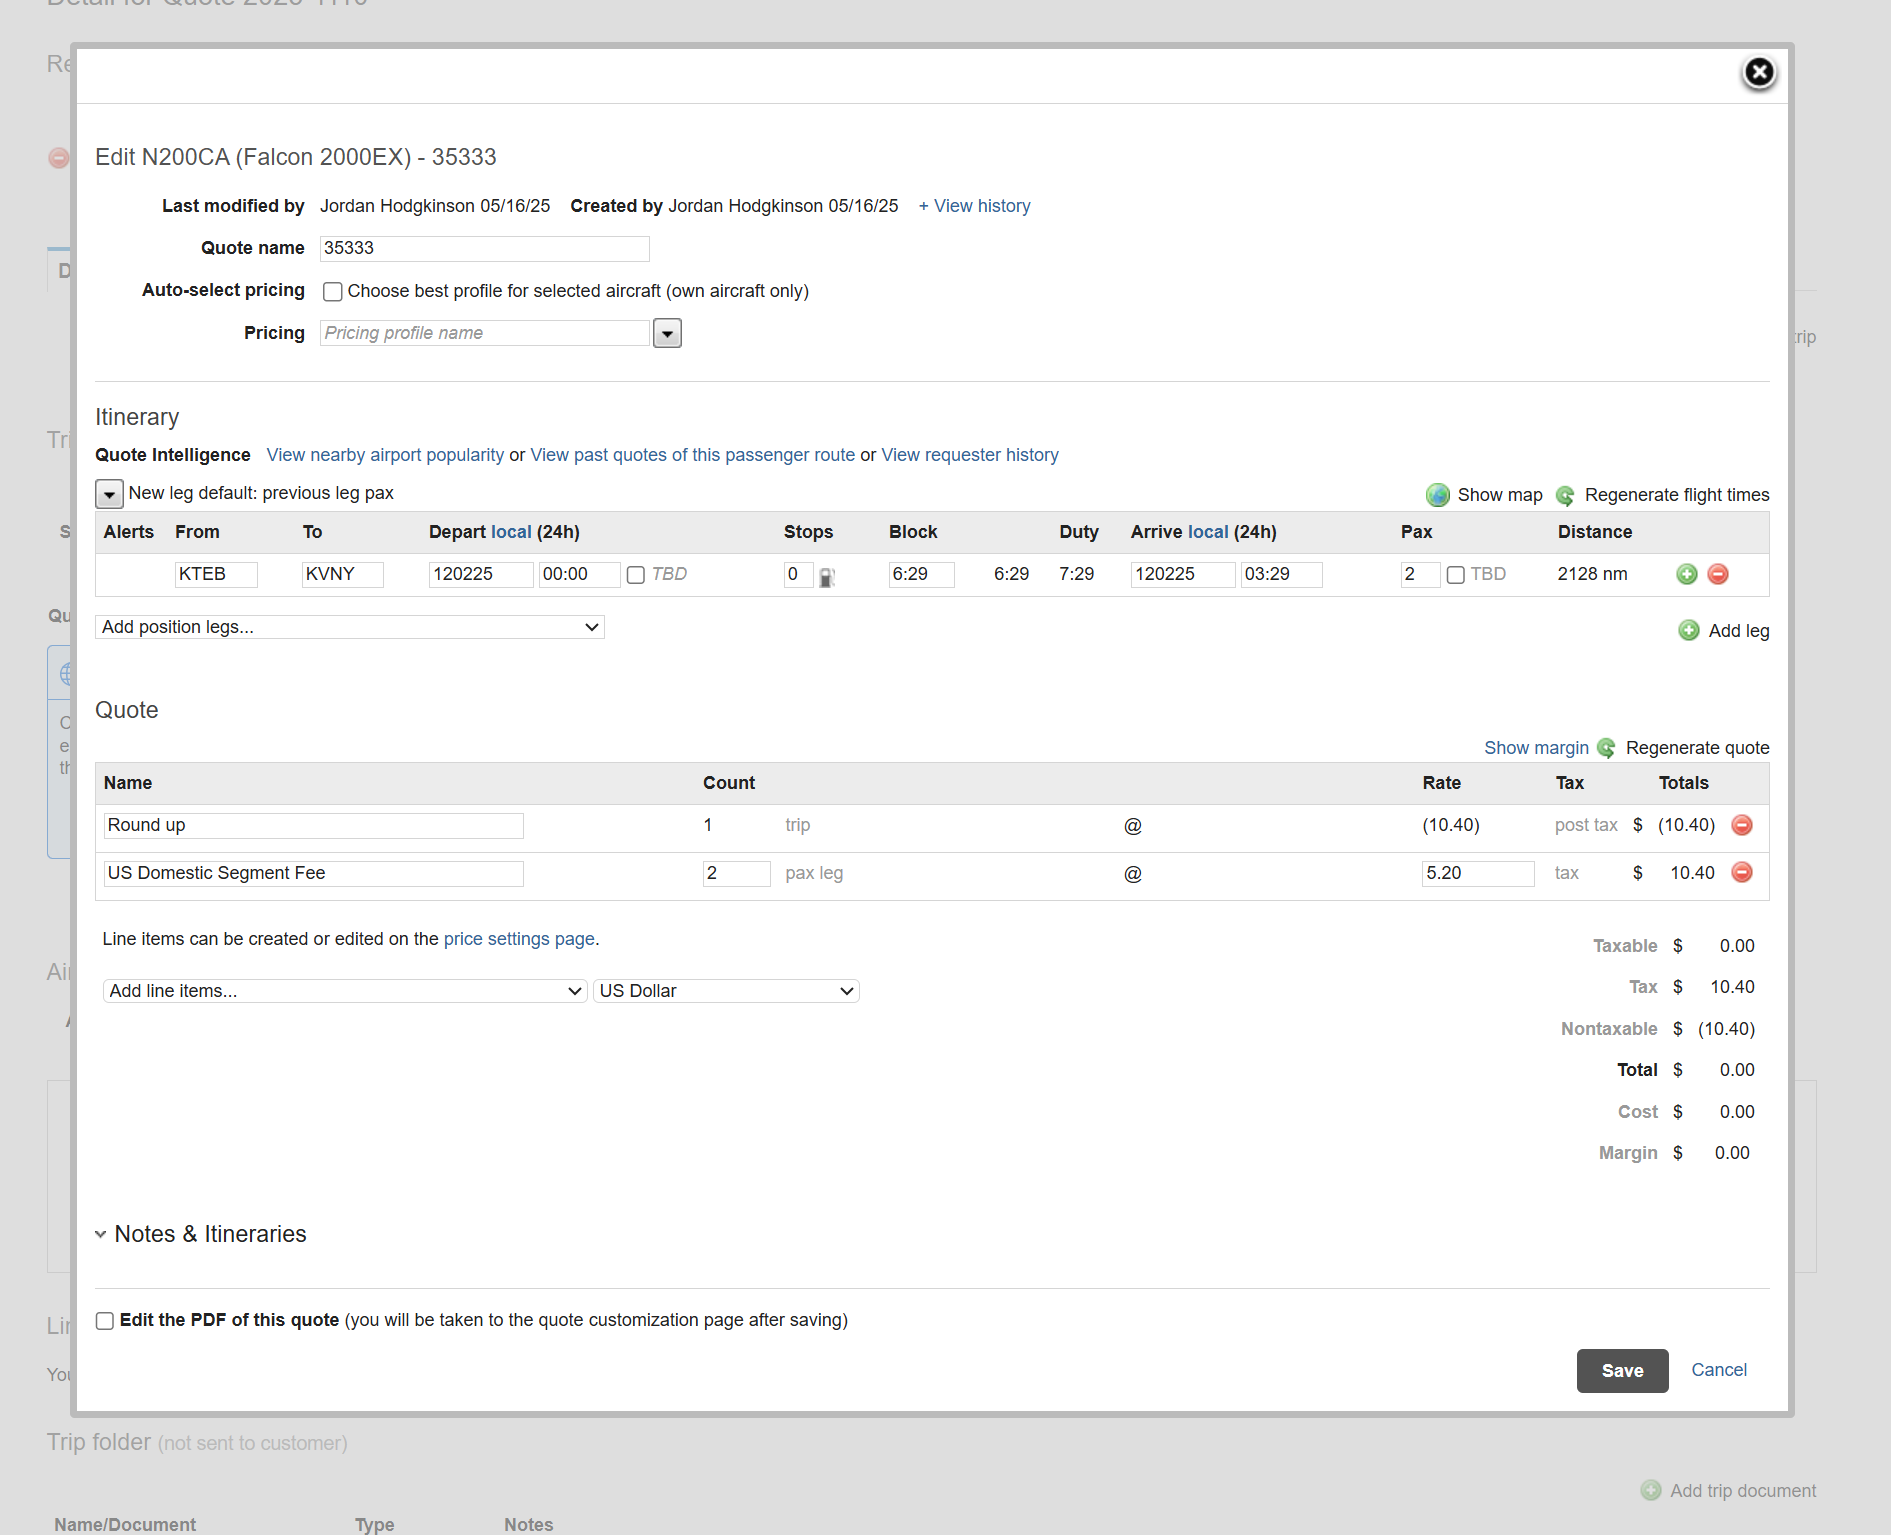Screen dimensions: 1891x1535
Task: Check Edit the PDF of this quote
Action: click(105, 1321)
